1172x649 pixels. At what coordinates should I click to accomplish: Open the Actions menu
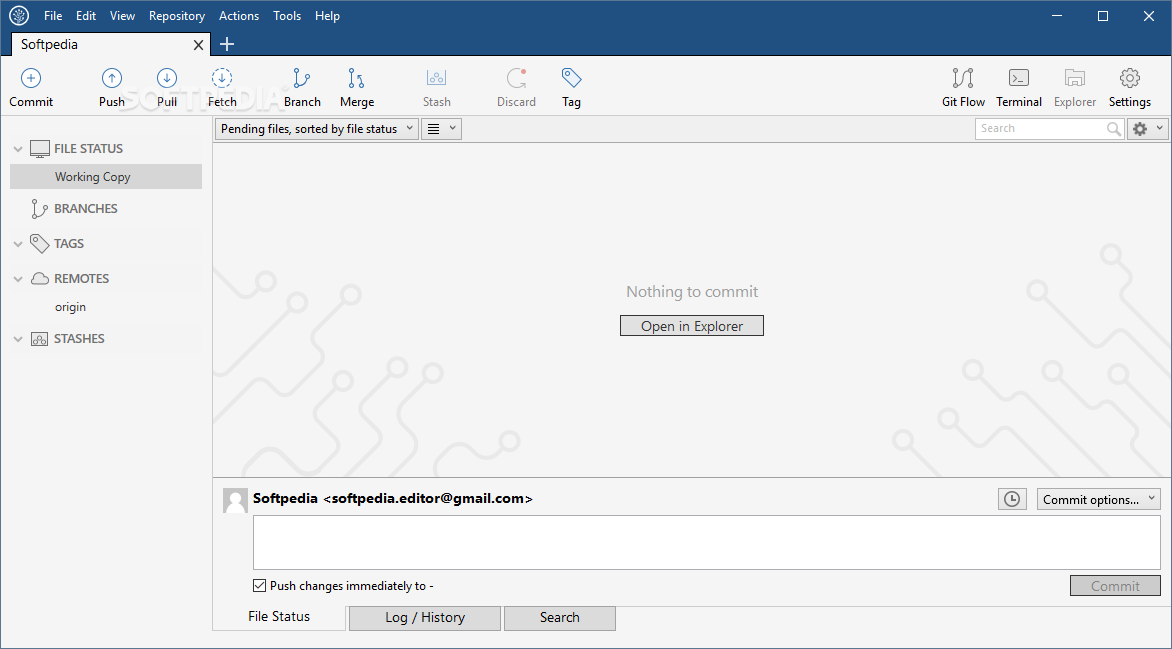coord(239,16)
